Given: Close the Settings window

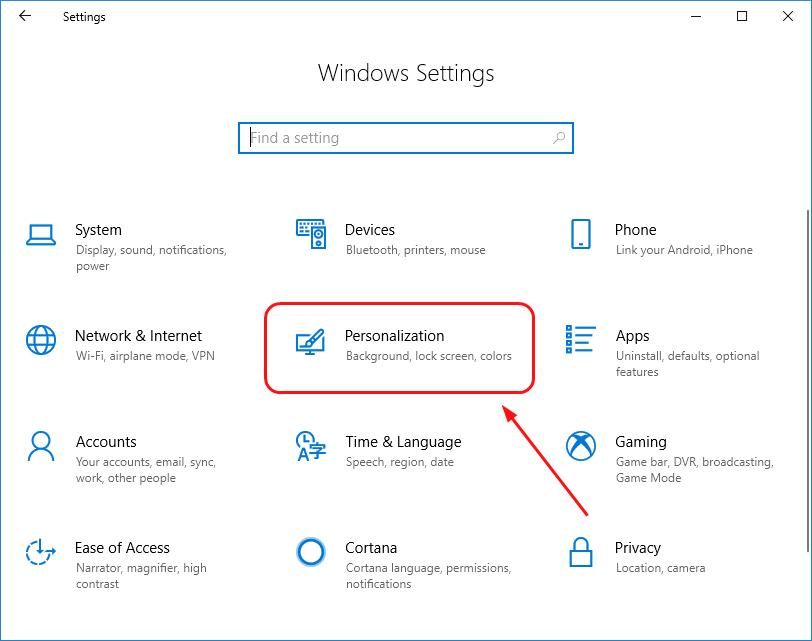Looking at the screenshot, I should pyautogui.click(x=788, y=16).
